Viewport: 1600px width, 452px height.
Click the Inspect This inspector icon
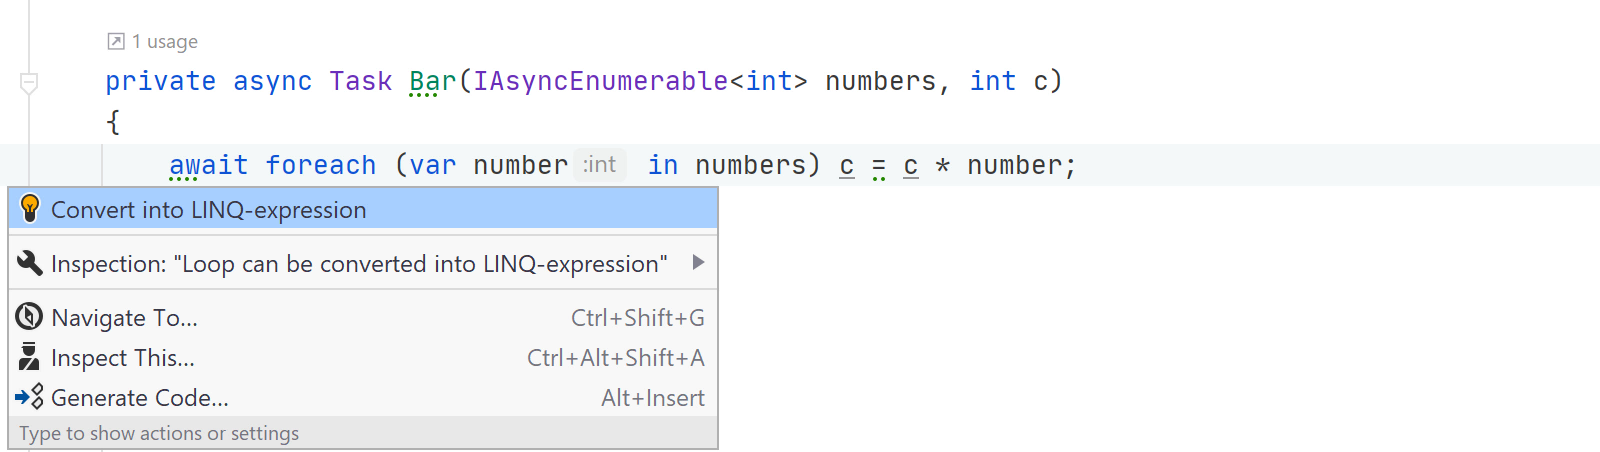pos(29,357)
